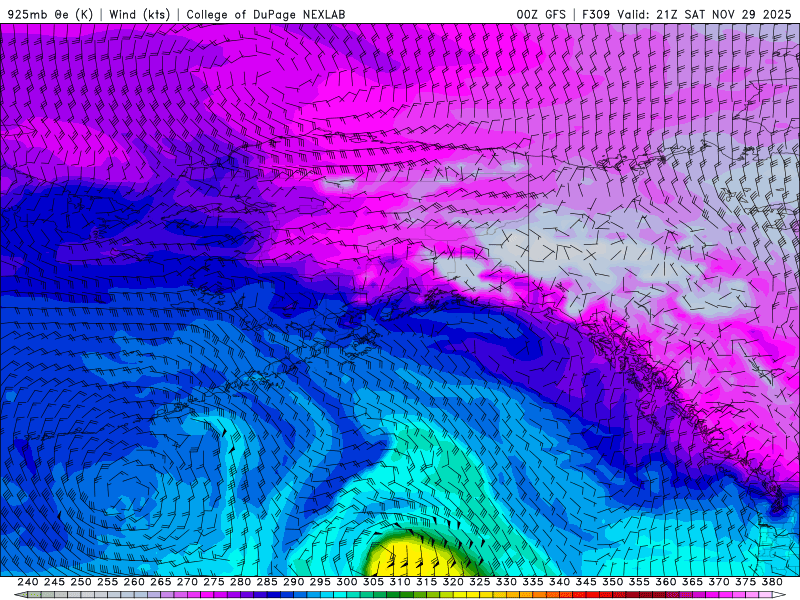Click the 330 color scale label
Image resolution: width=800 pixels, height=600 pixels.
[506, 582]
